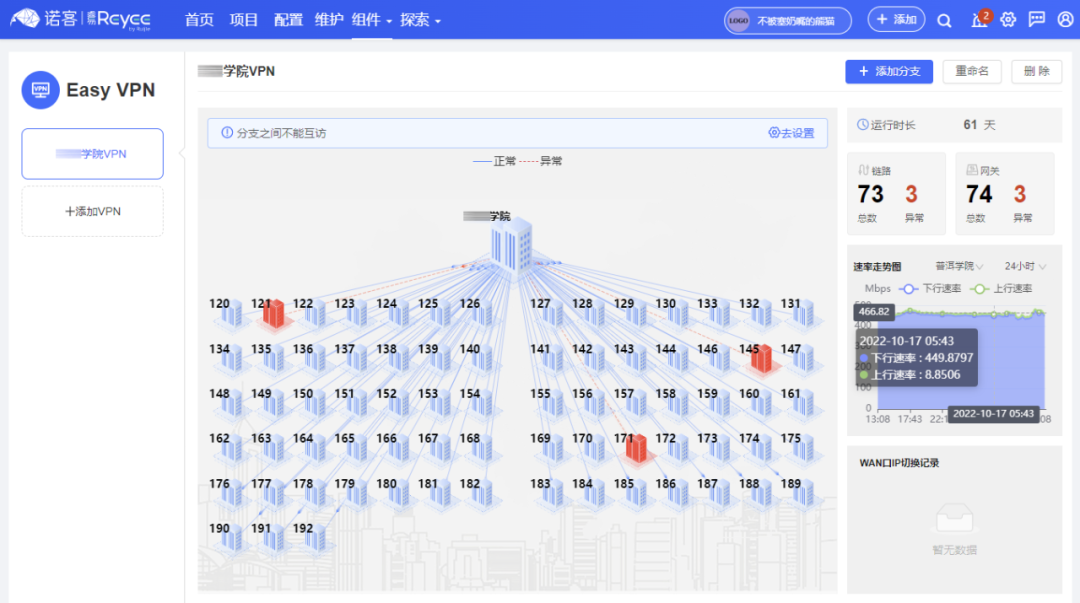This screenshot has height=603, width=1080.
Task: Open the 去设置 link
Action: click(791, 133)
